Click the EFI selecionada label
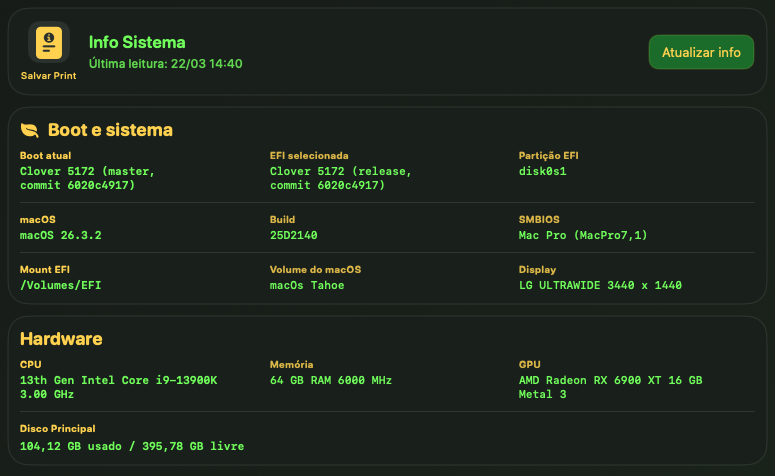 point(309,156)
